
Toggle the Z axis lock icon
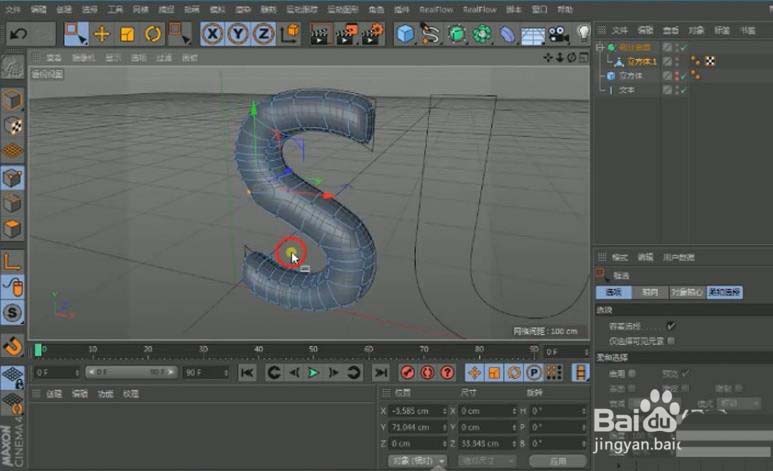pyautogui.click(x=263, y=34)
